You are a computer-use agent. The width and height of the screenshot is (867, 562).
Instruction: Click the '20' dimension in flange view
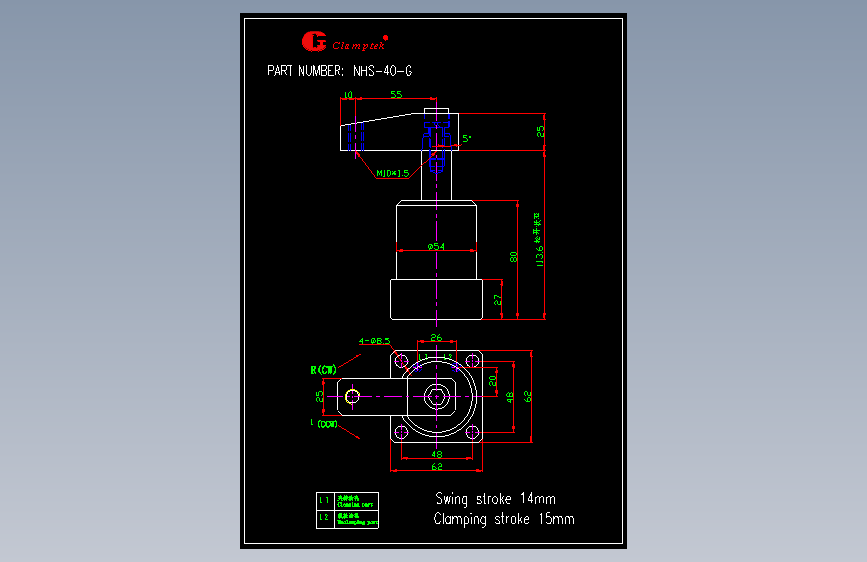pyautogui.click(x=493, y=381)
